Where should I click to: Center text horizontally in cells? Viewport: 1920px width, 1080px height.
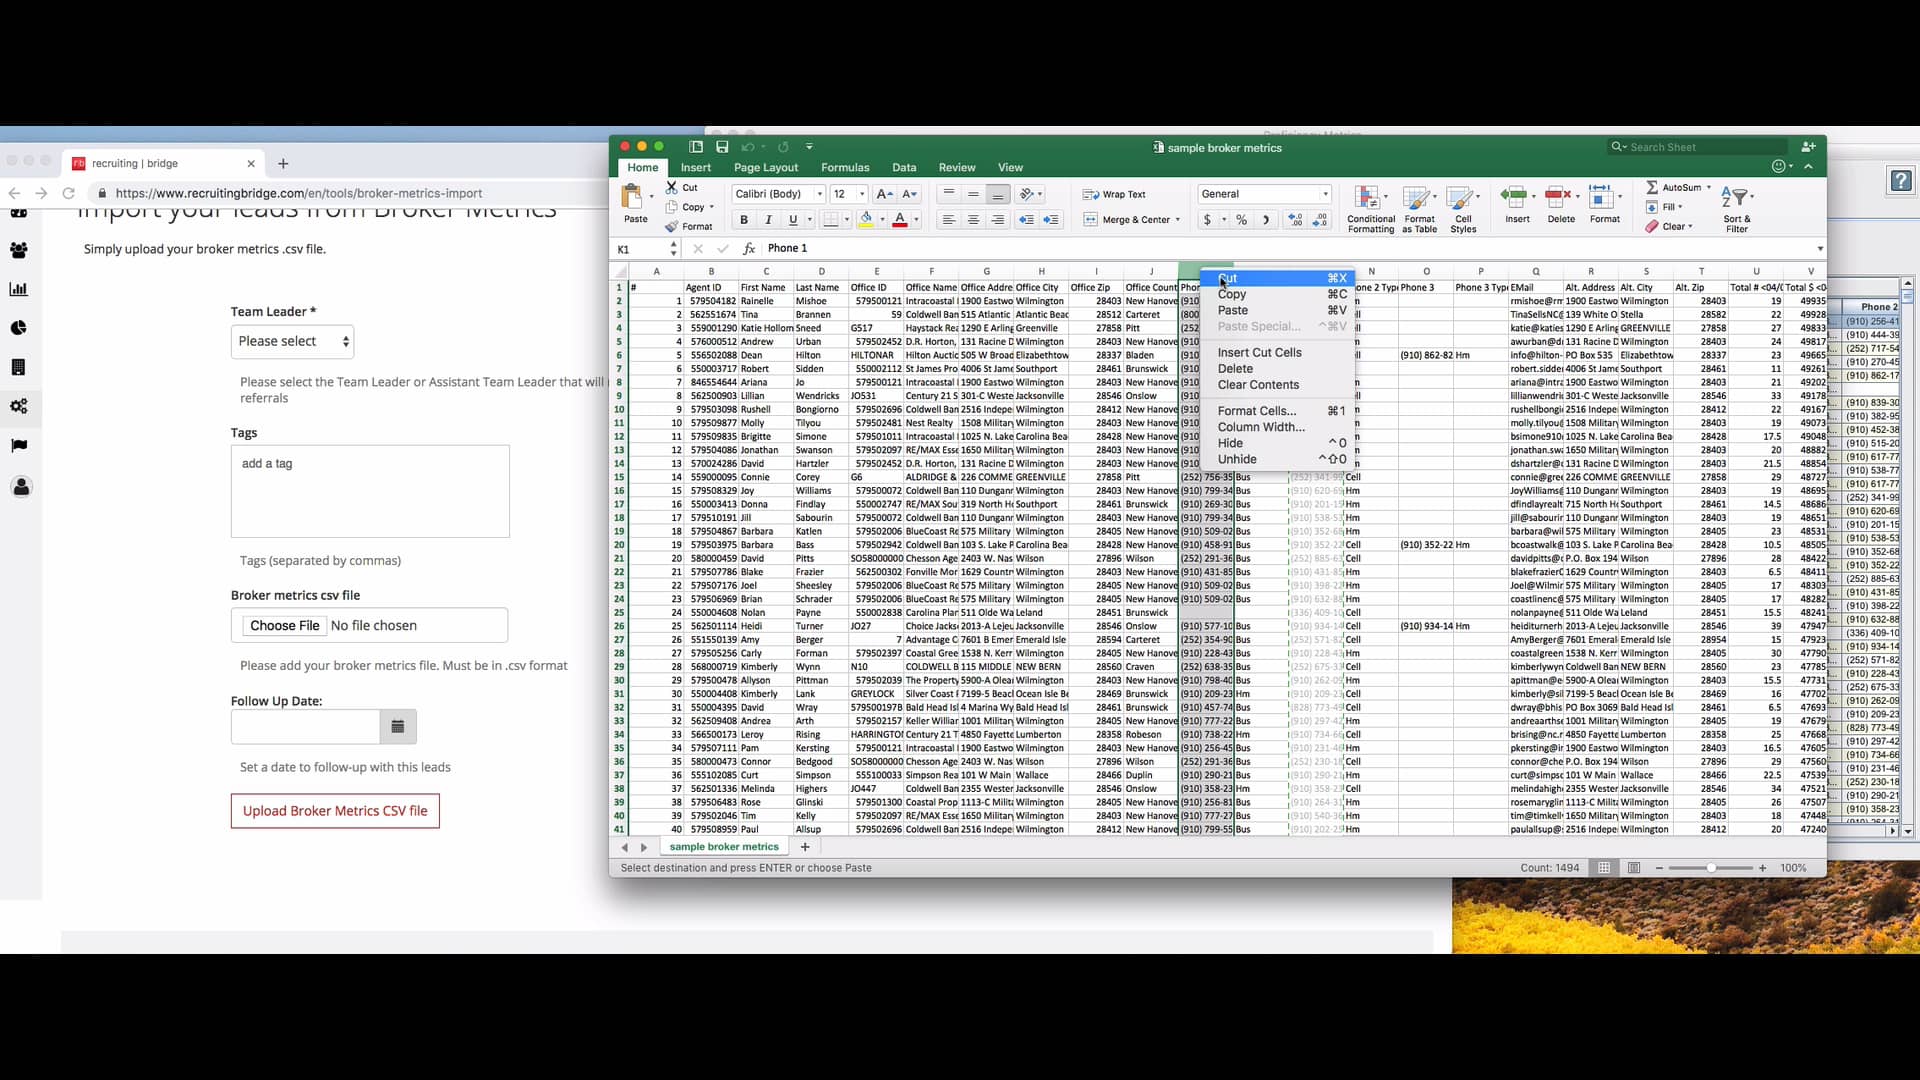(972, 220)
